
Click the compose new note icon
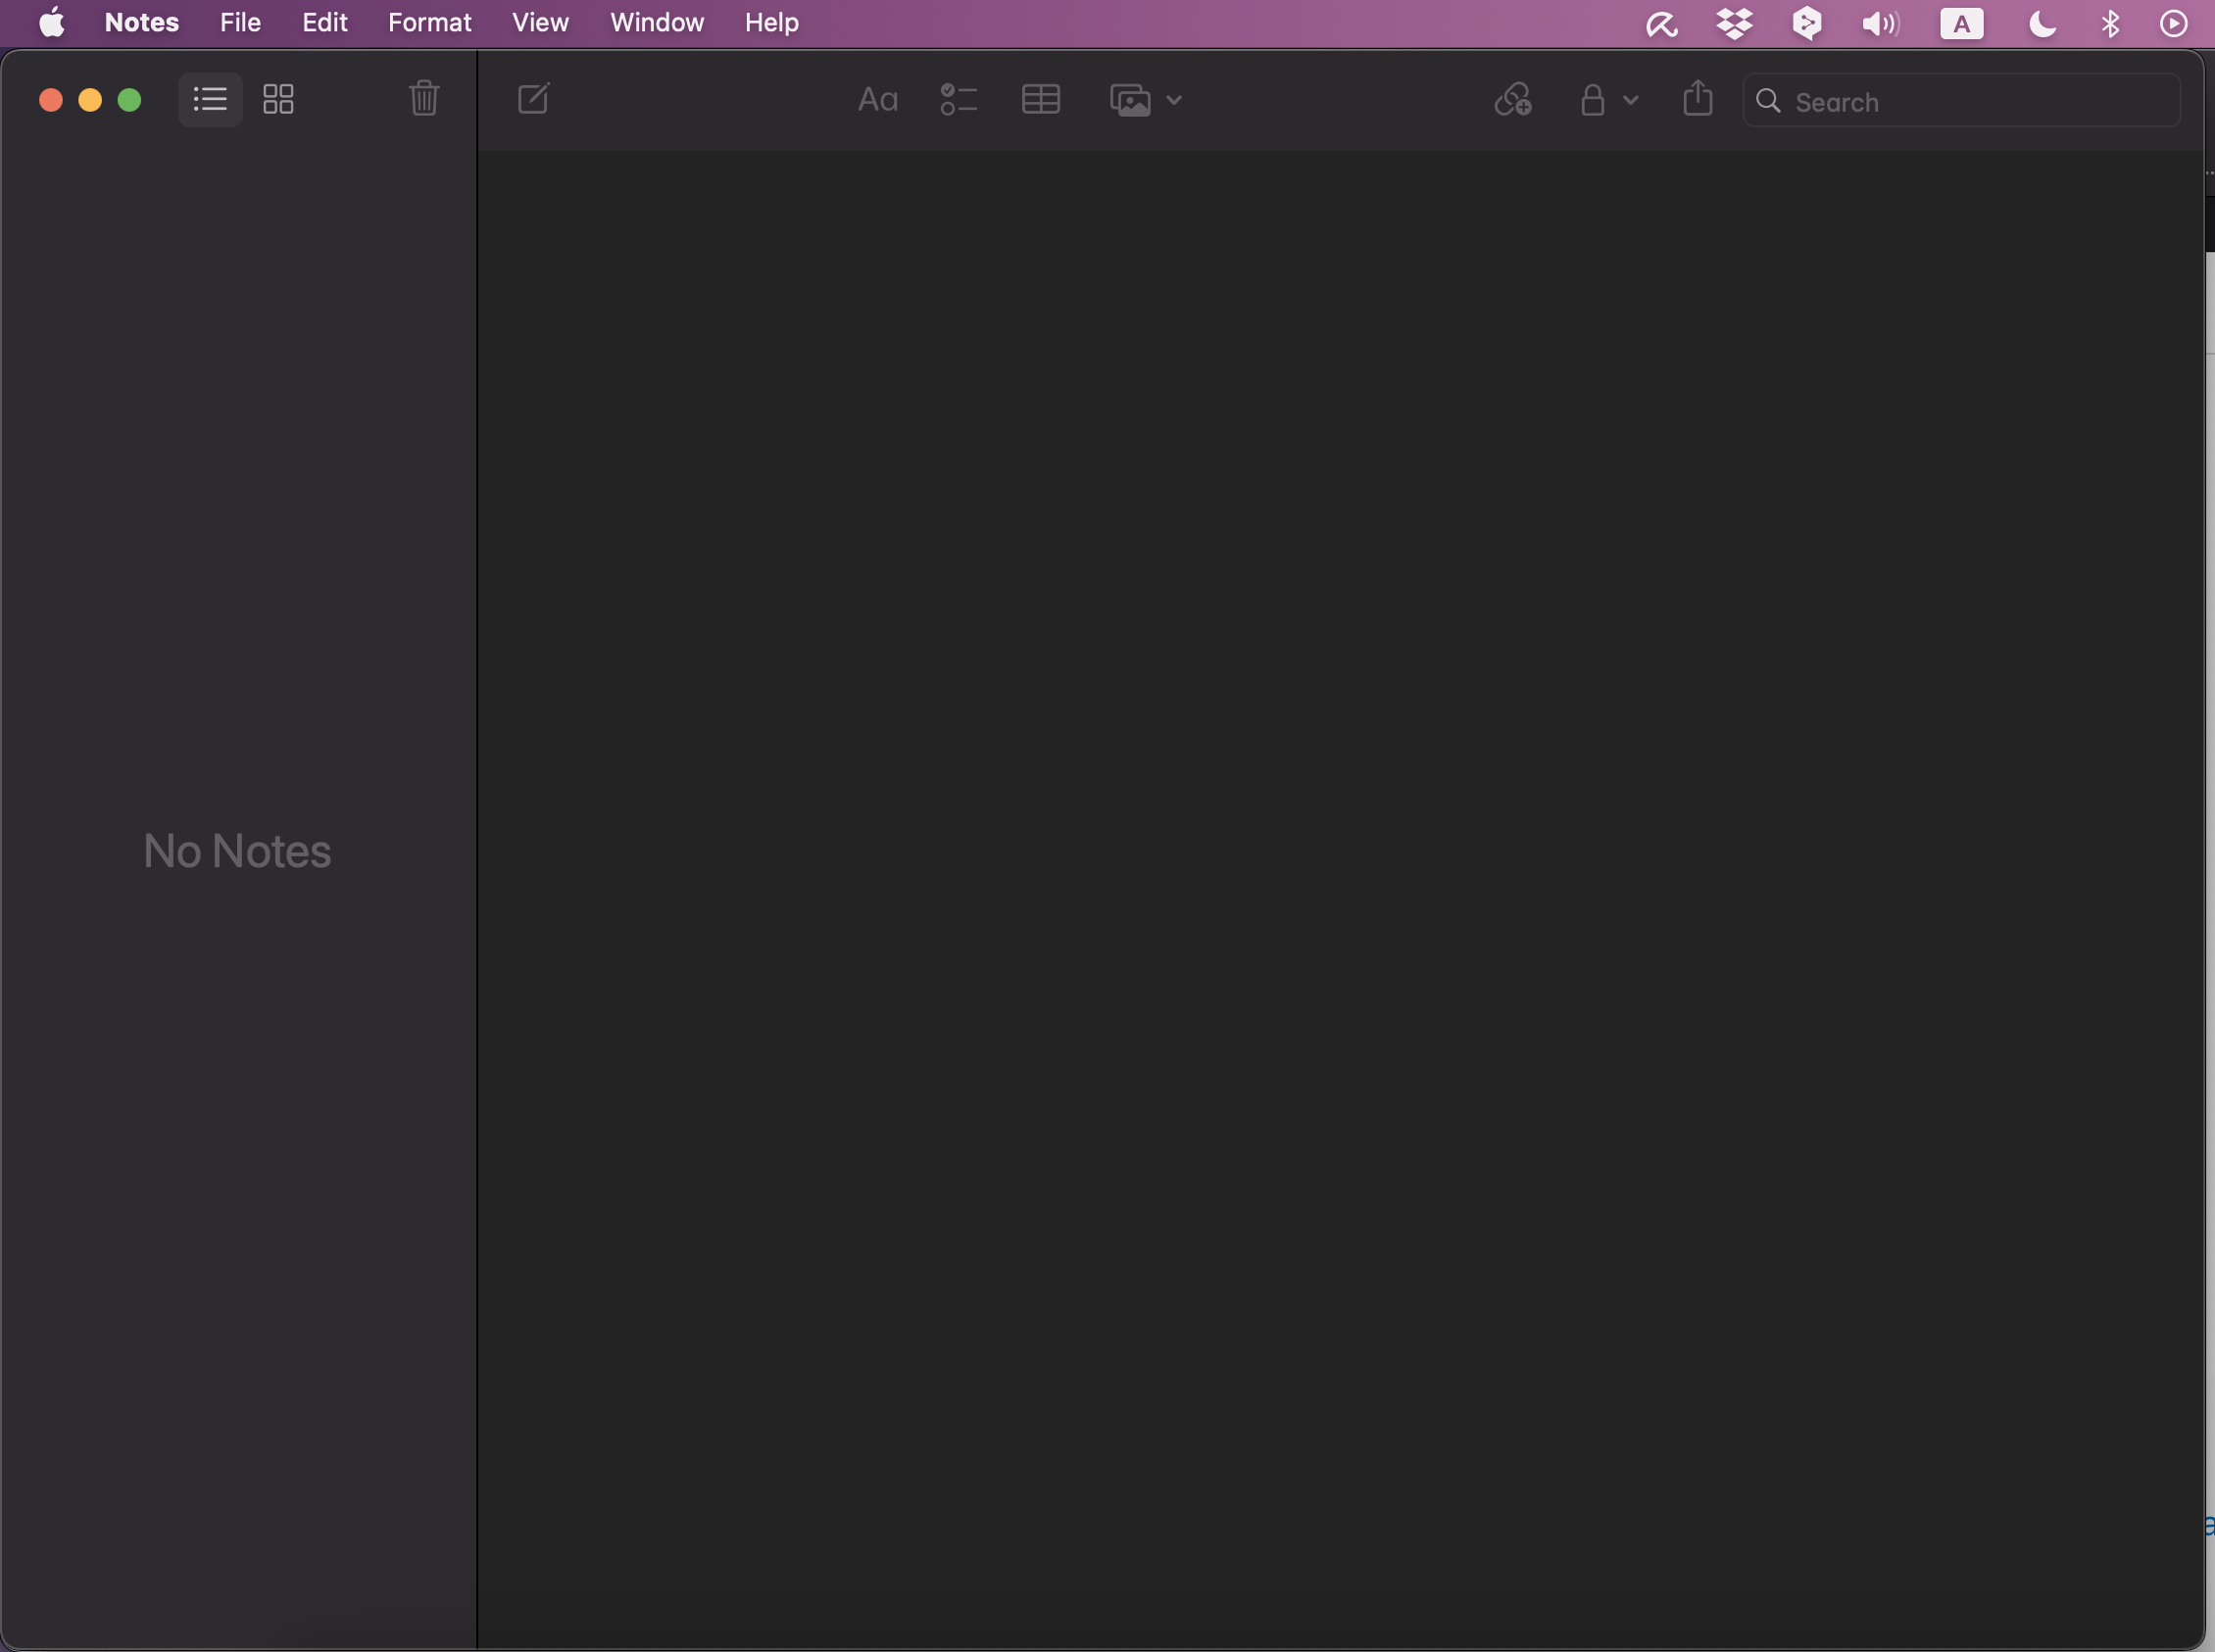[x=533, y=99]
